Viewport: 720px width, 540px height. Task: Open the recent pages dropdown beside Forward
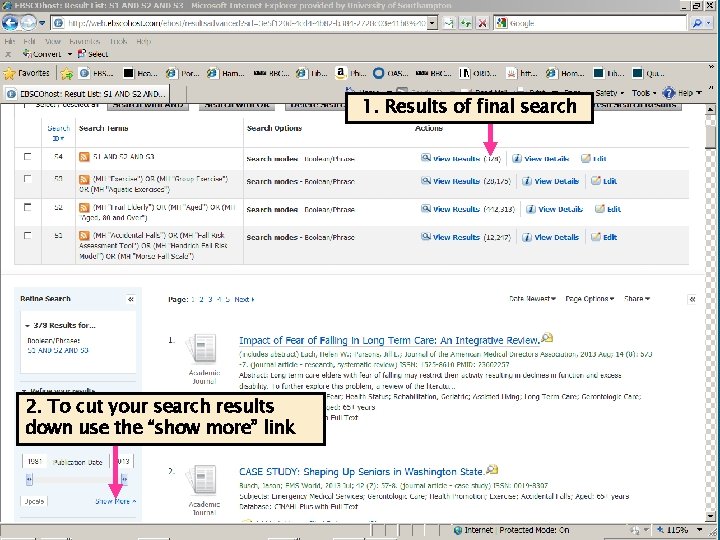42,22
